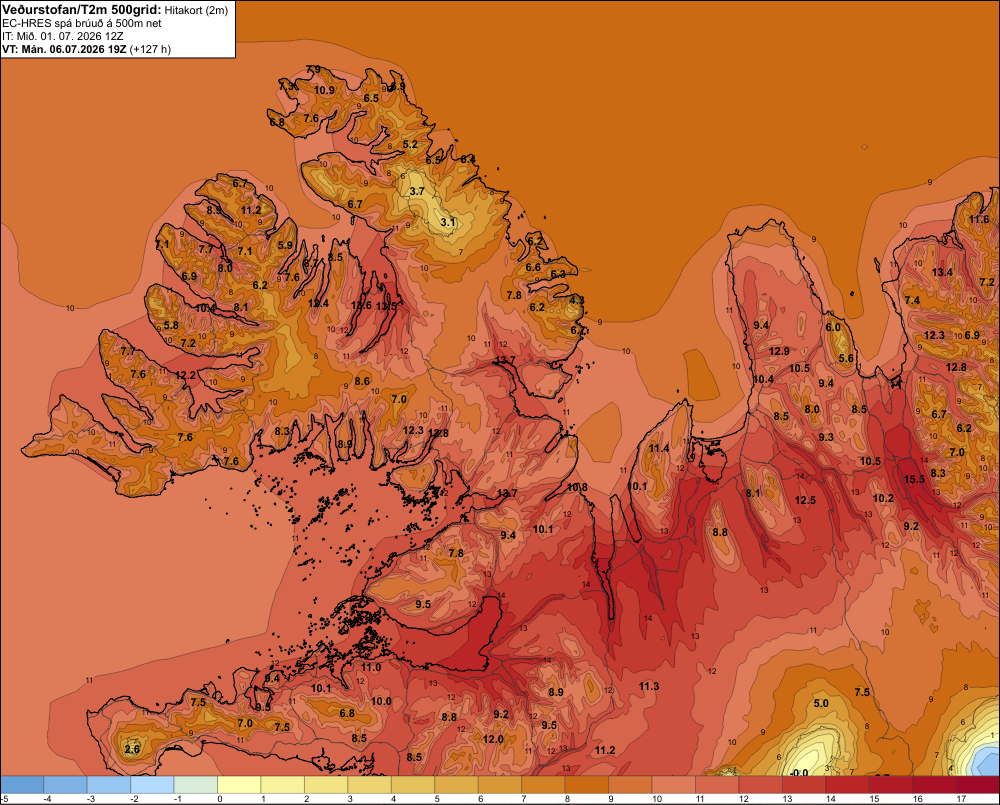Select legend swatch between -1 and 0
Screen dimensions: 1000x805
tap(196, 785)
